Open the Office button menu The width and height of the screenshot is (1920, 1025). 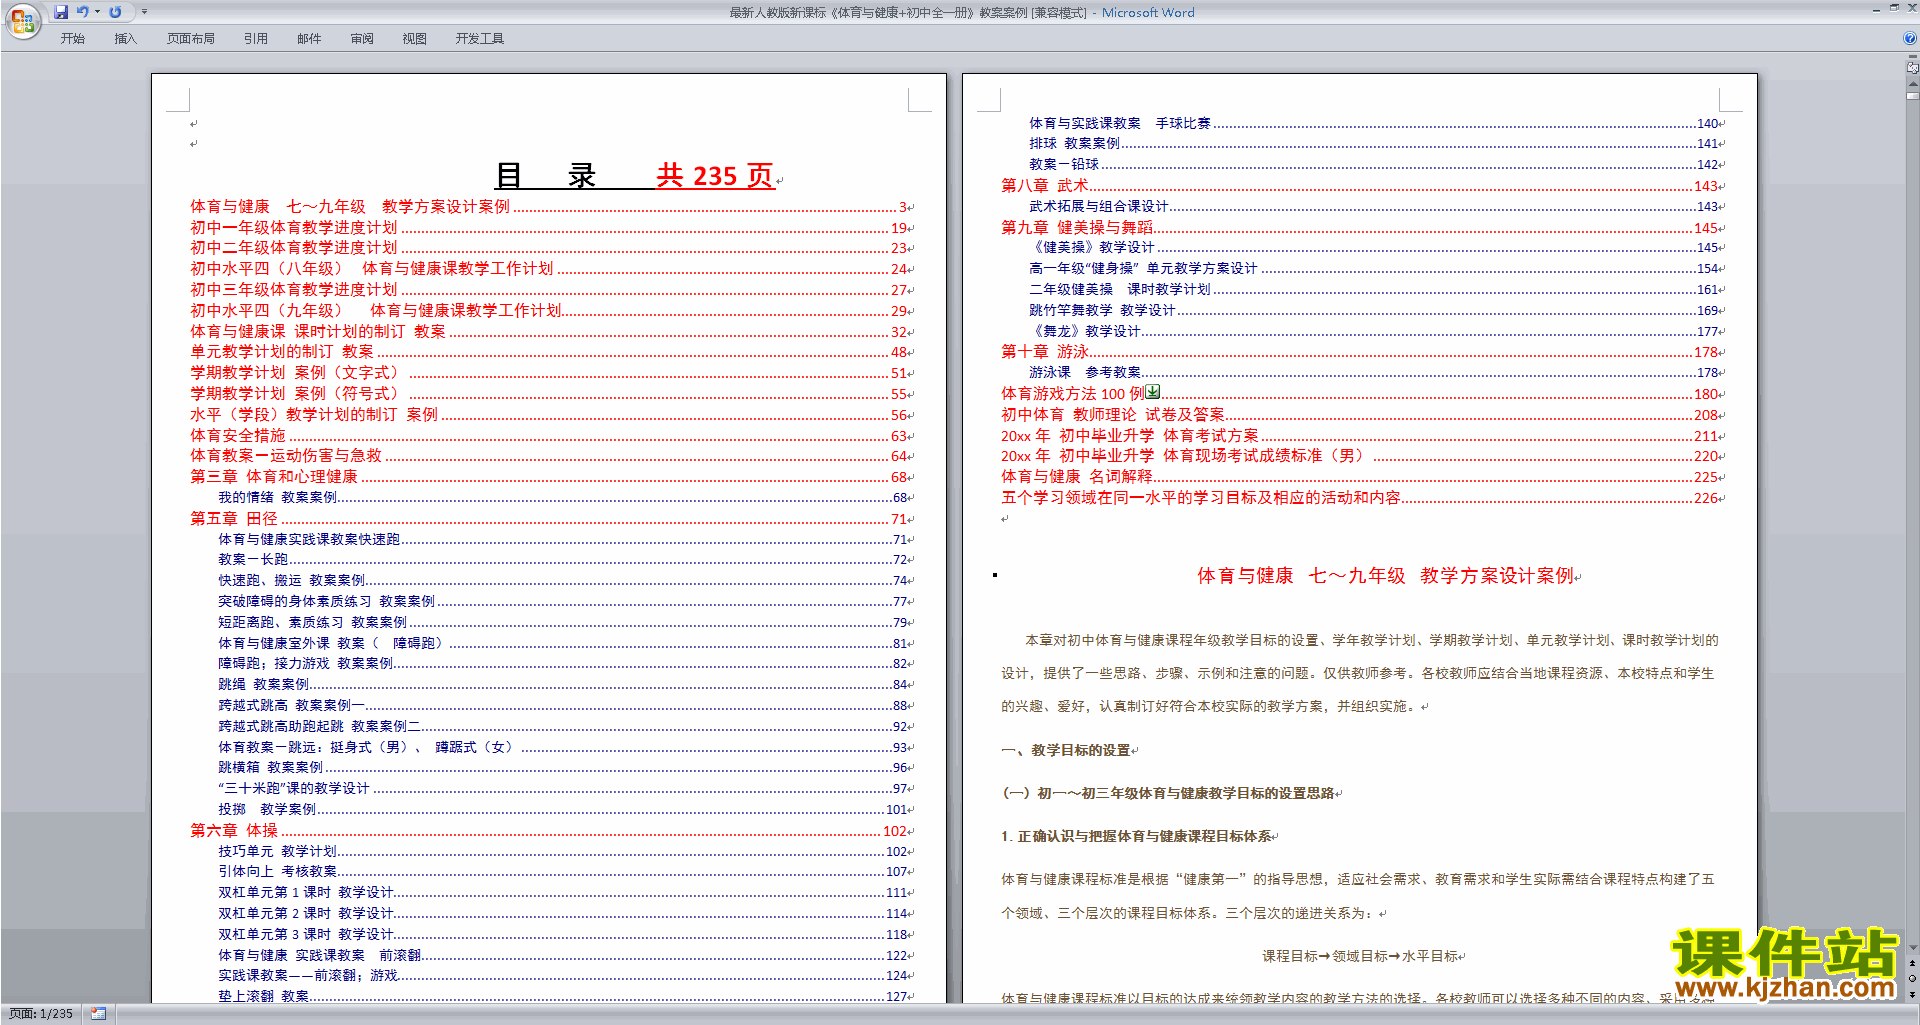[22, 21]
